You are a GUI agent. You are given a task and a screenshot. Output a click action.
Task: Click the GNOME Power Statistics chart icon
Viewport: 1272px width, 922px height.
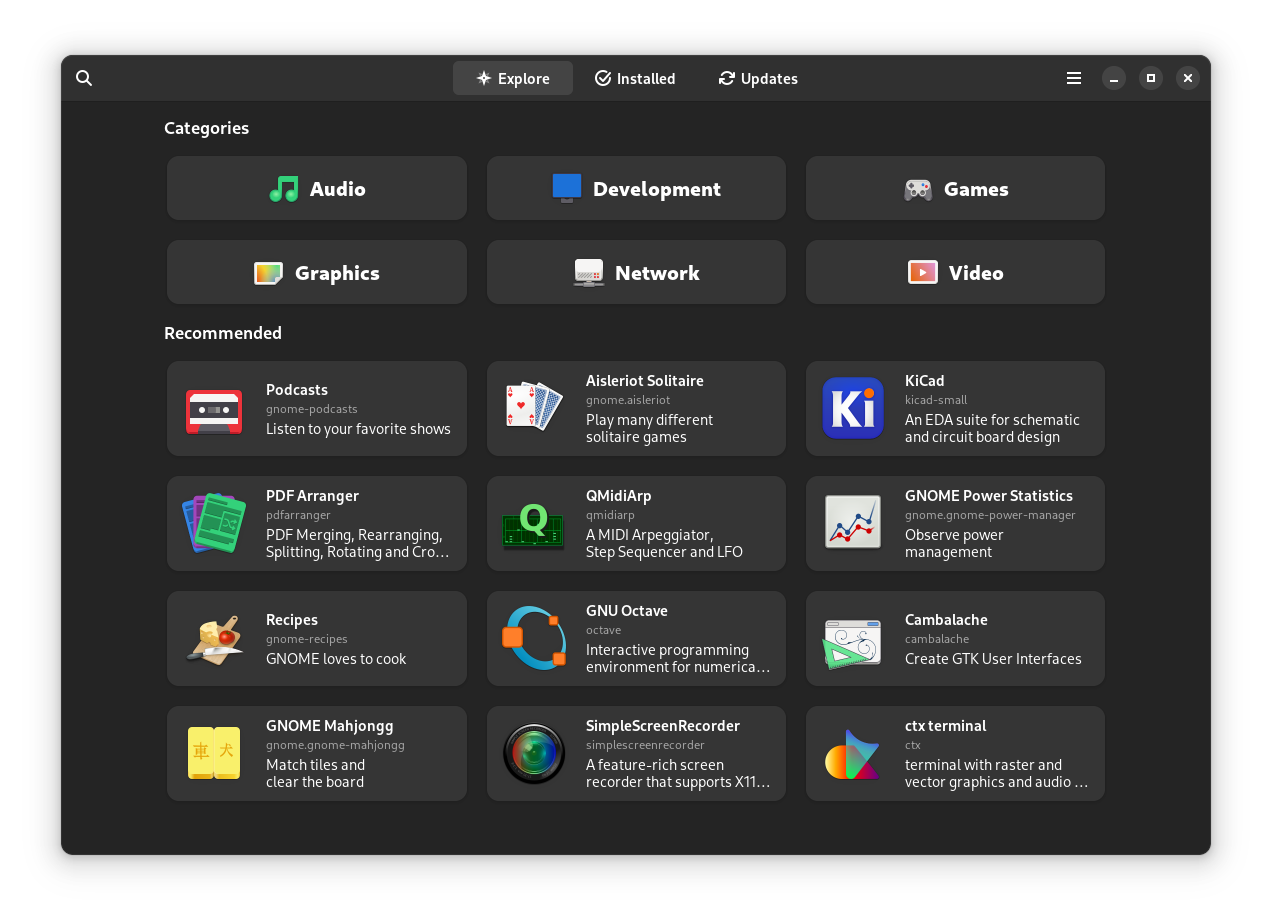click(x=853, y=522)
